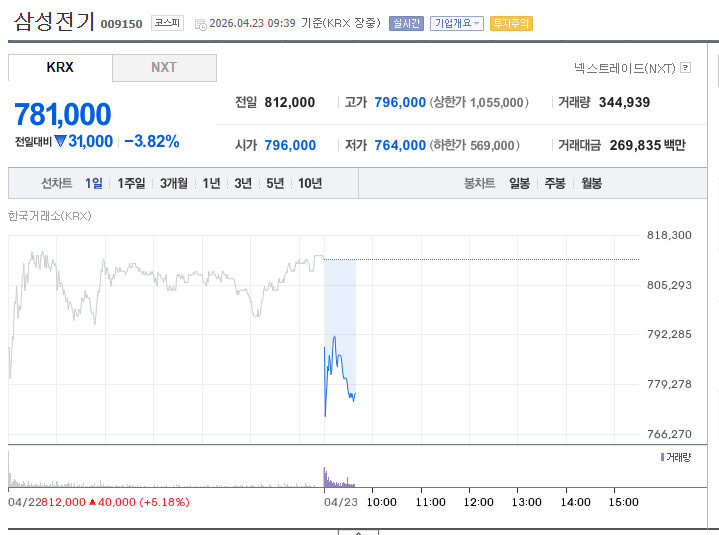
Task: Click the blue down-triangle change indicator
Action: (x=61, y=141)
